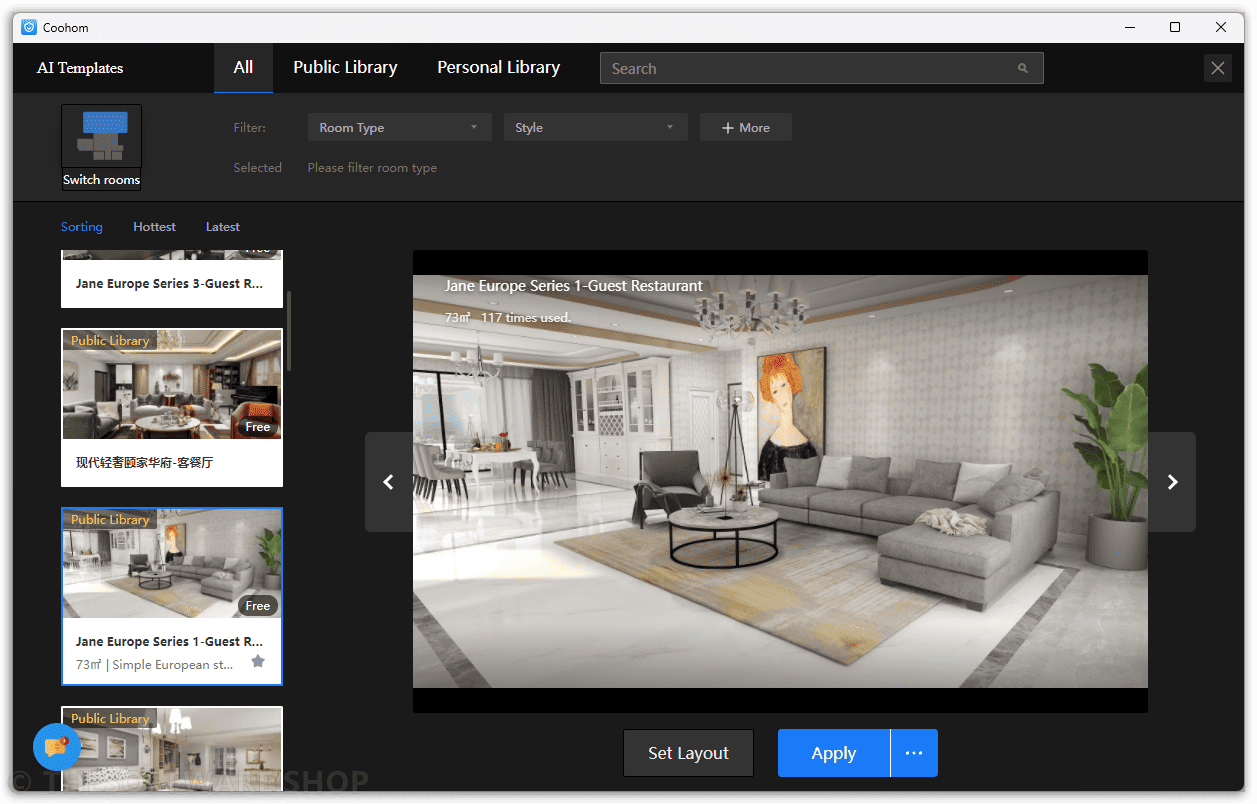
Task: Select the 现代轻奢顾家华府 template thumbnail
Action: (x=172, y=385)
